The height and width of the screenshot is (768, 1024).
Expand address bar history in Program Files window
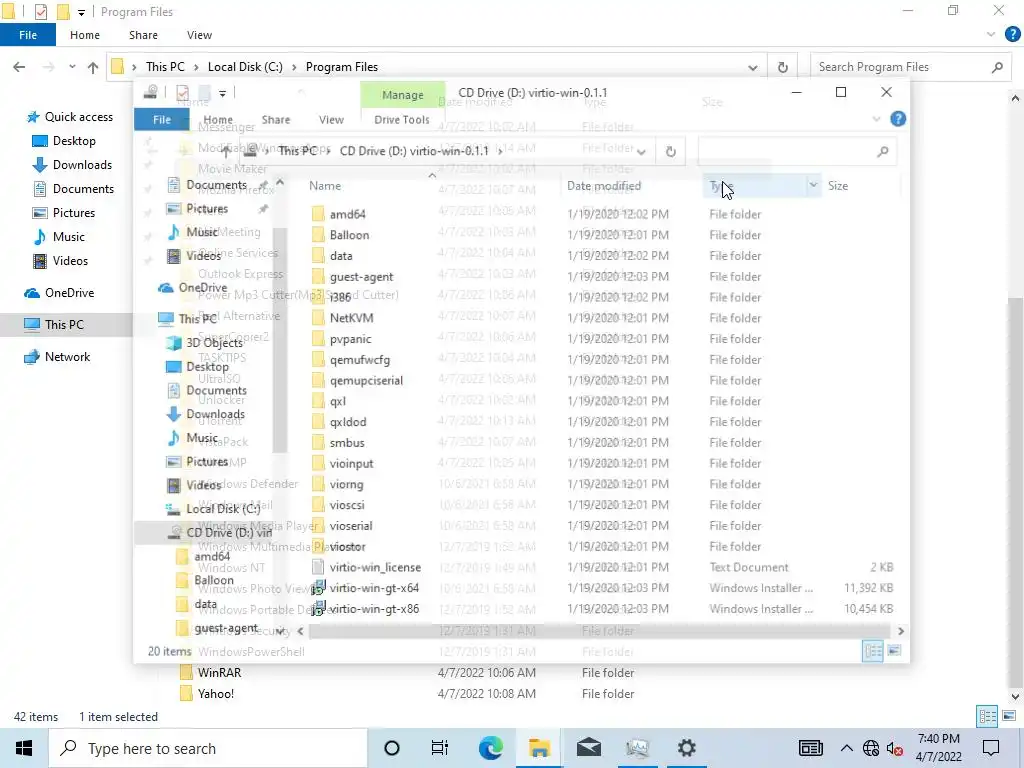(x=752, y=67)
